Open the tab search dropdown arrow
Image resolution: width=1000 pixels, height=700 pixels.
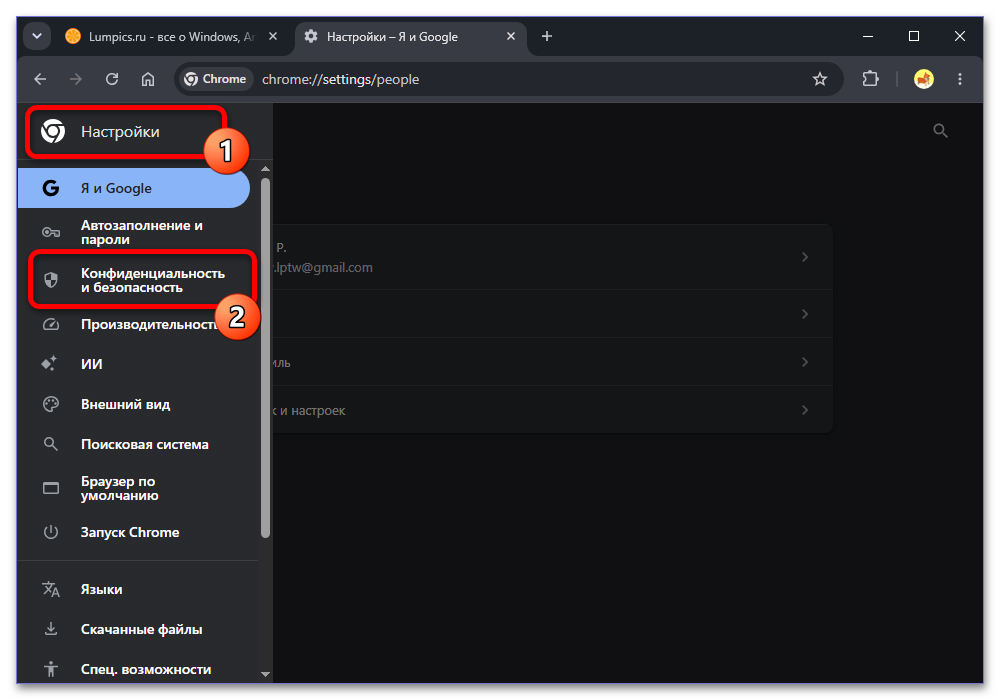tap(37, 36)
